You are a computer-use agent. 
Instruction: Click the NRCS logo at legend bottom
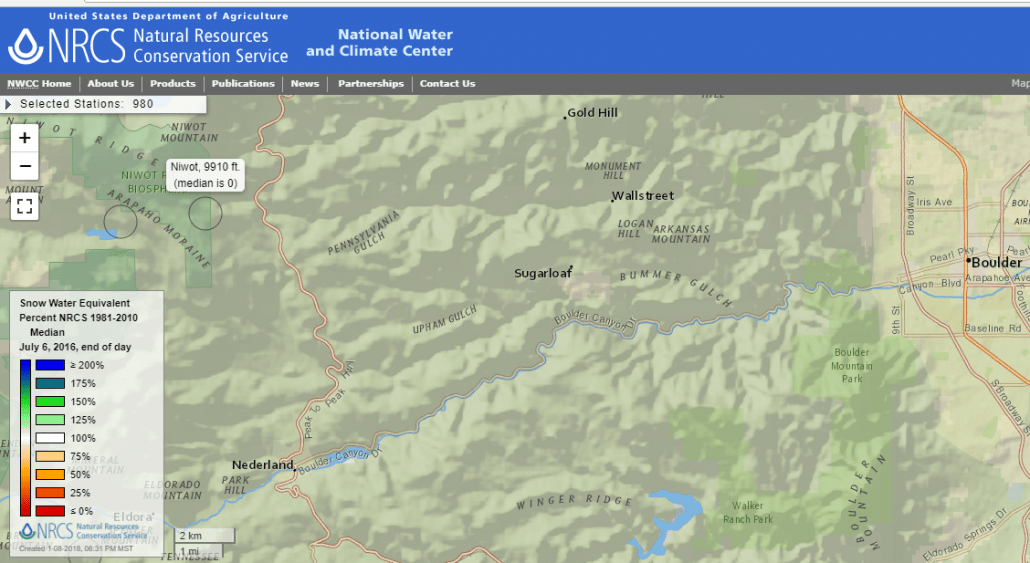pos(83,531)
